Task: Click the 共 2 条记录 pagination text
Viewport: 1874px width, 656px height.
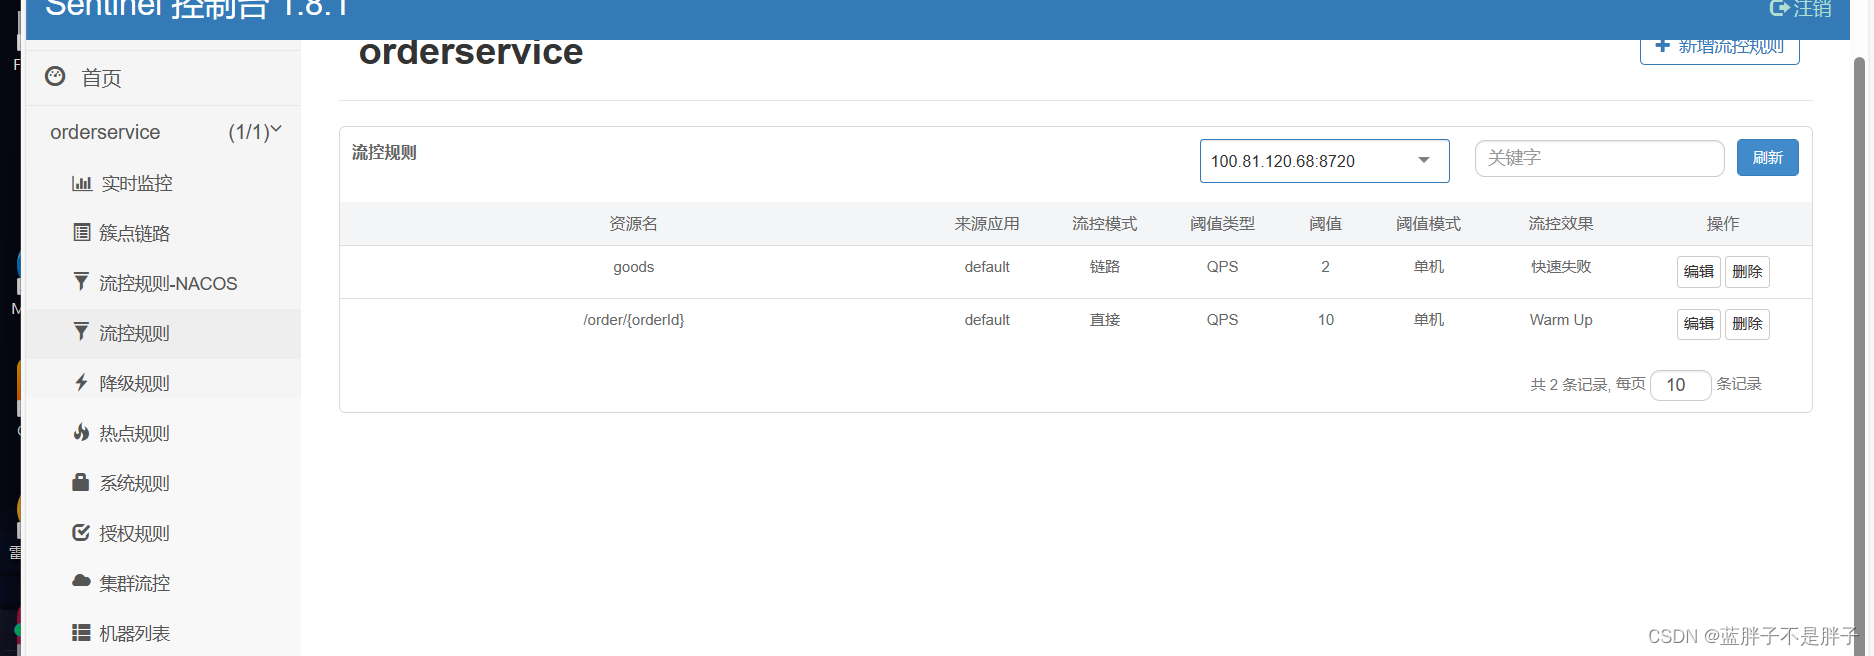Action: coord(1569,385)
